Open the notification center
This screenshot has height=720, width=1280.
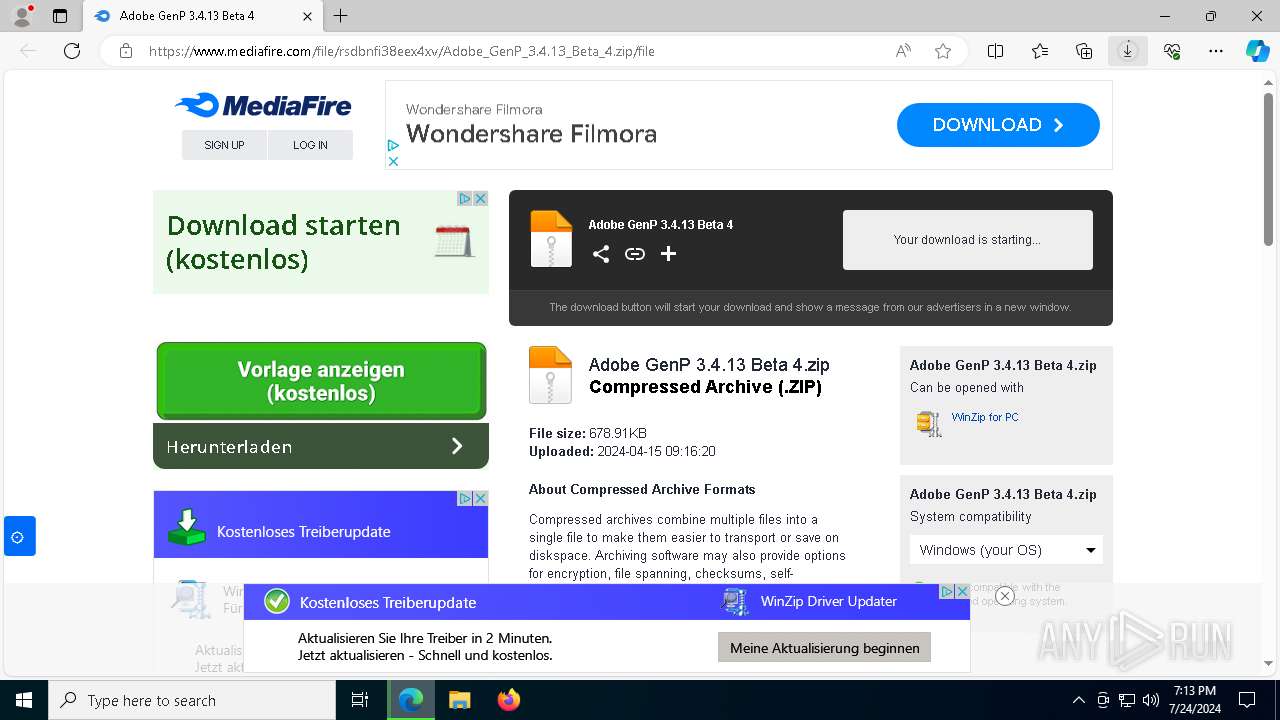[1247, 700]
